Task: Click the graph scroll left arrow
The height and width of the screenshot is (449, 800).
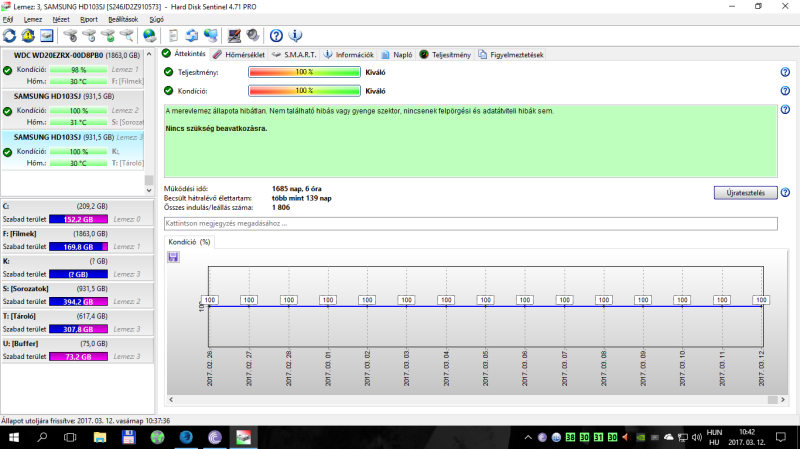Action: click(x=171, y=400)
